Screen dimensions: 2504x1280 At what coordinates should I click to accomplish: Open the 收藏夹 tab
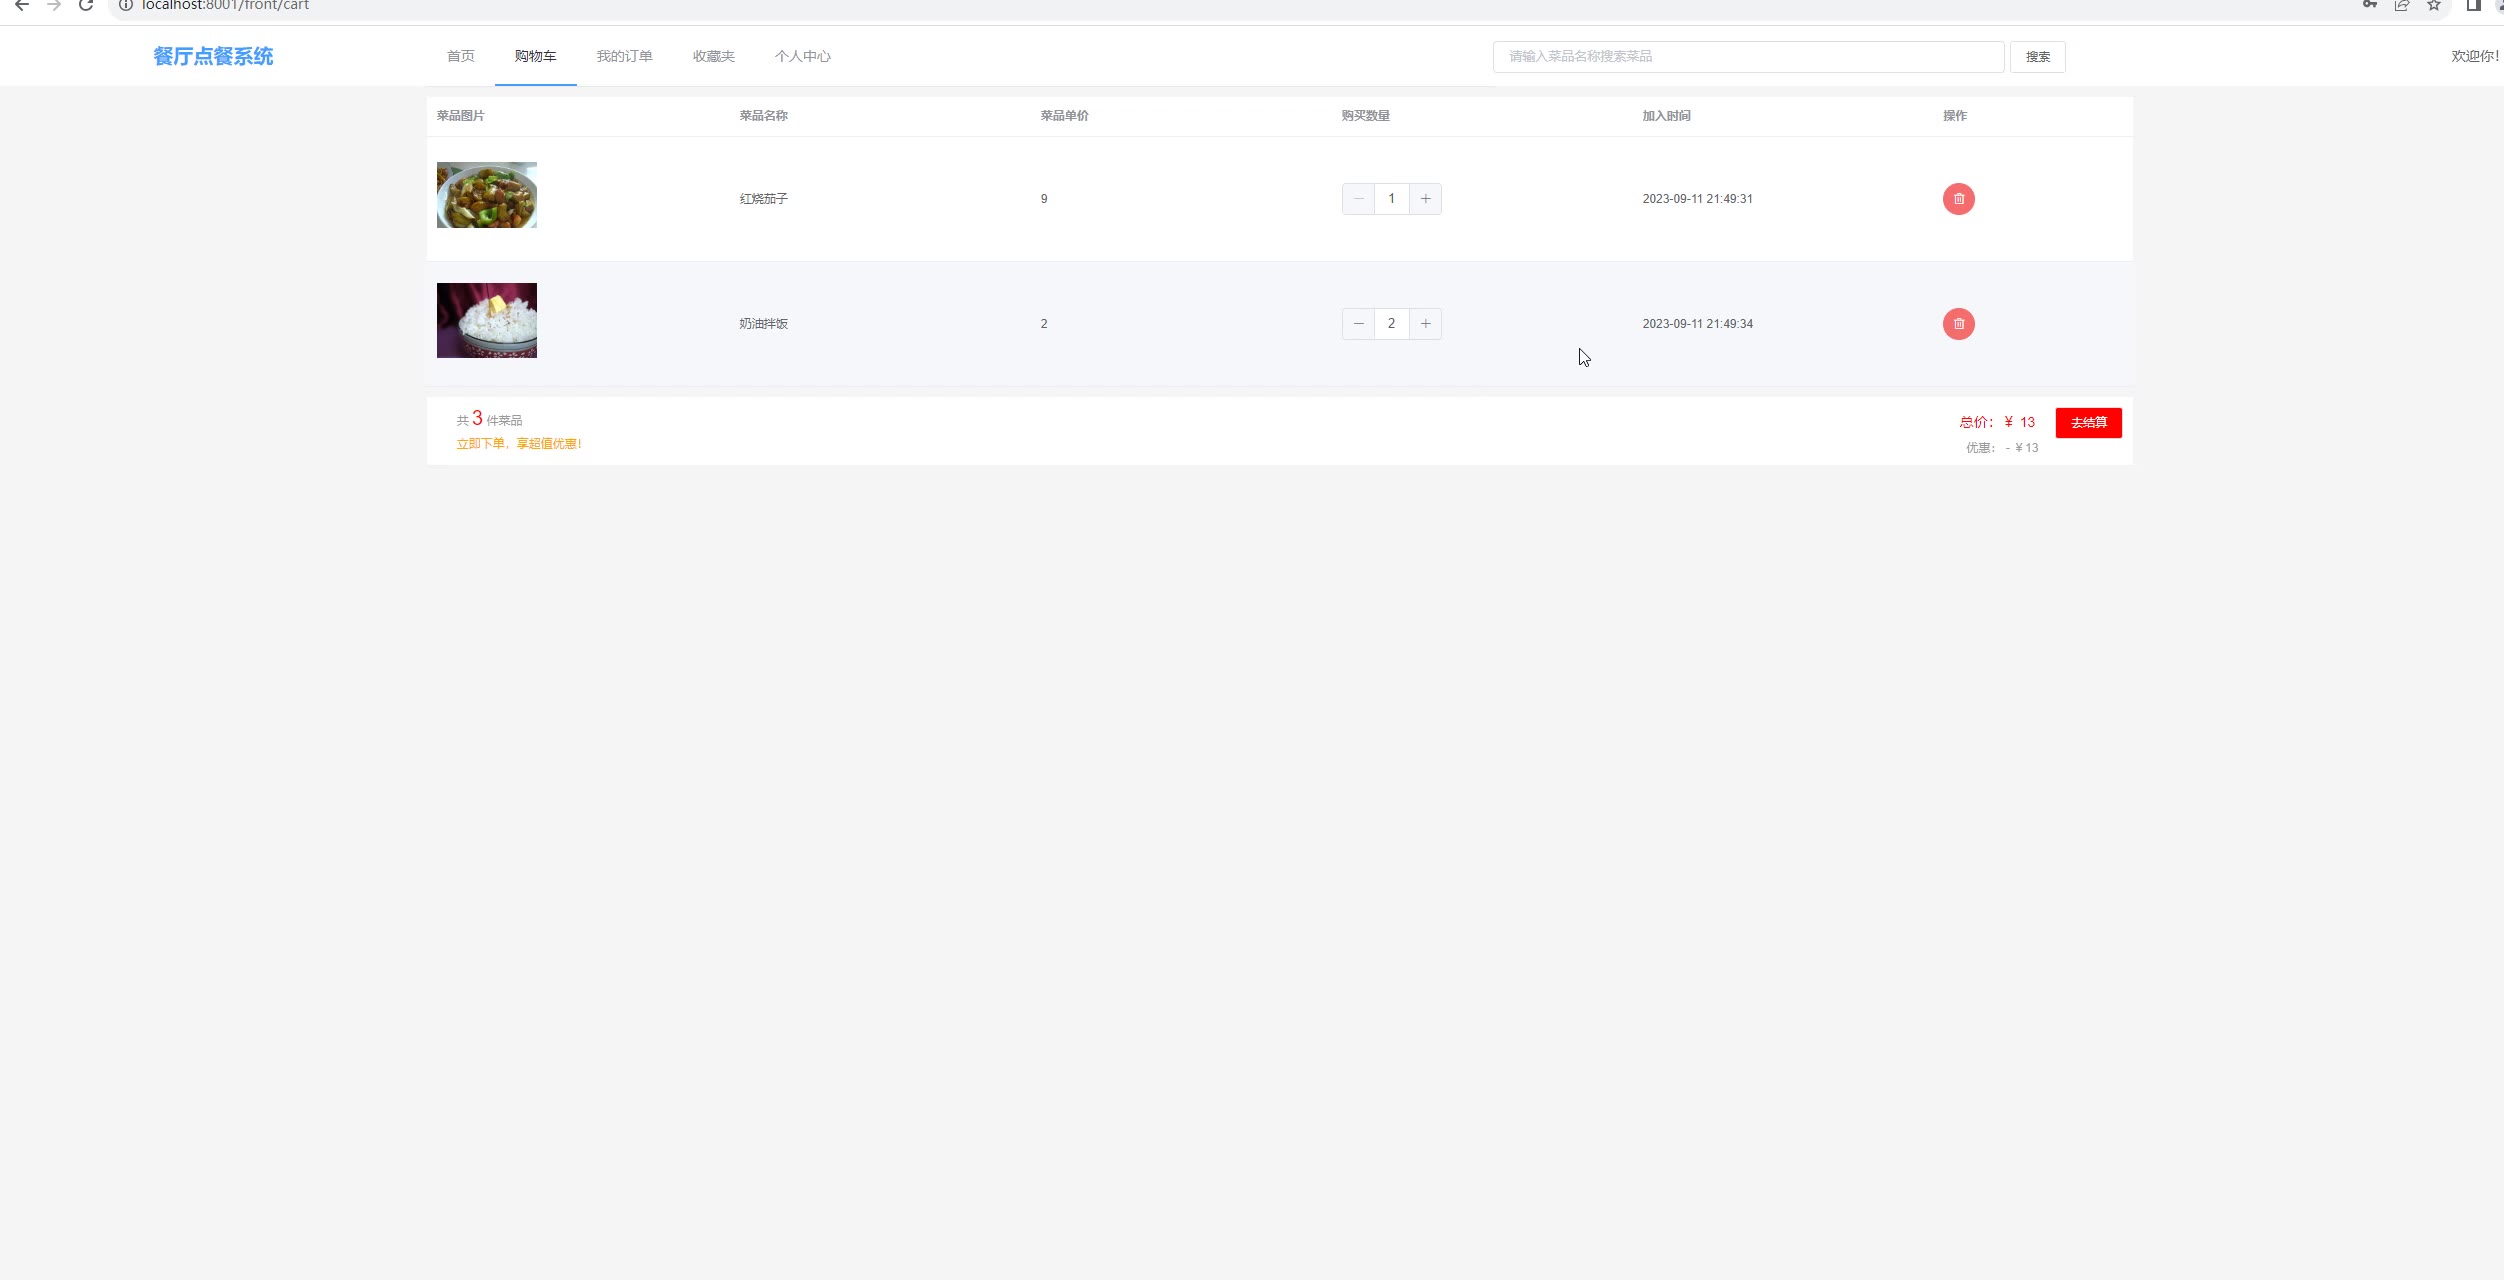click(713, 56)
